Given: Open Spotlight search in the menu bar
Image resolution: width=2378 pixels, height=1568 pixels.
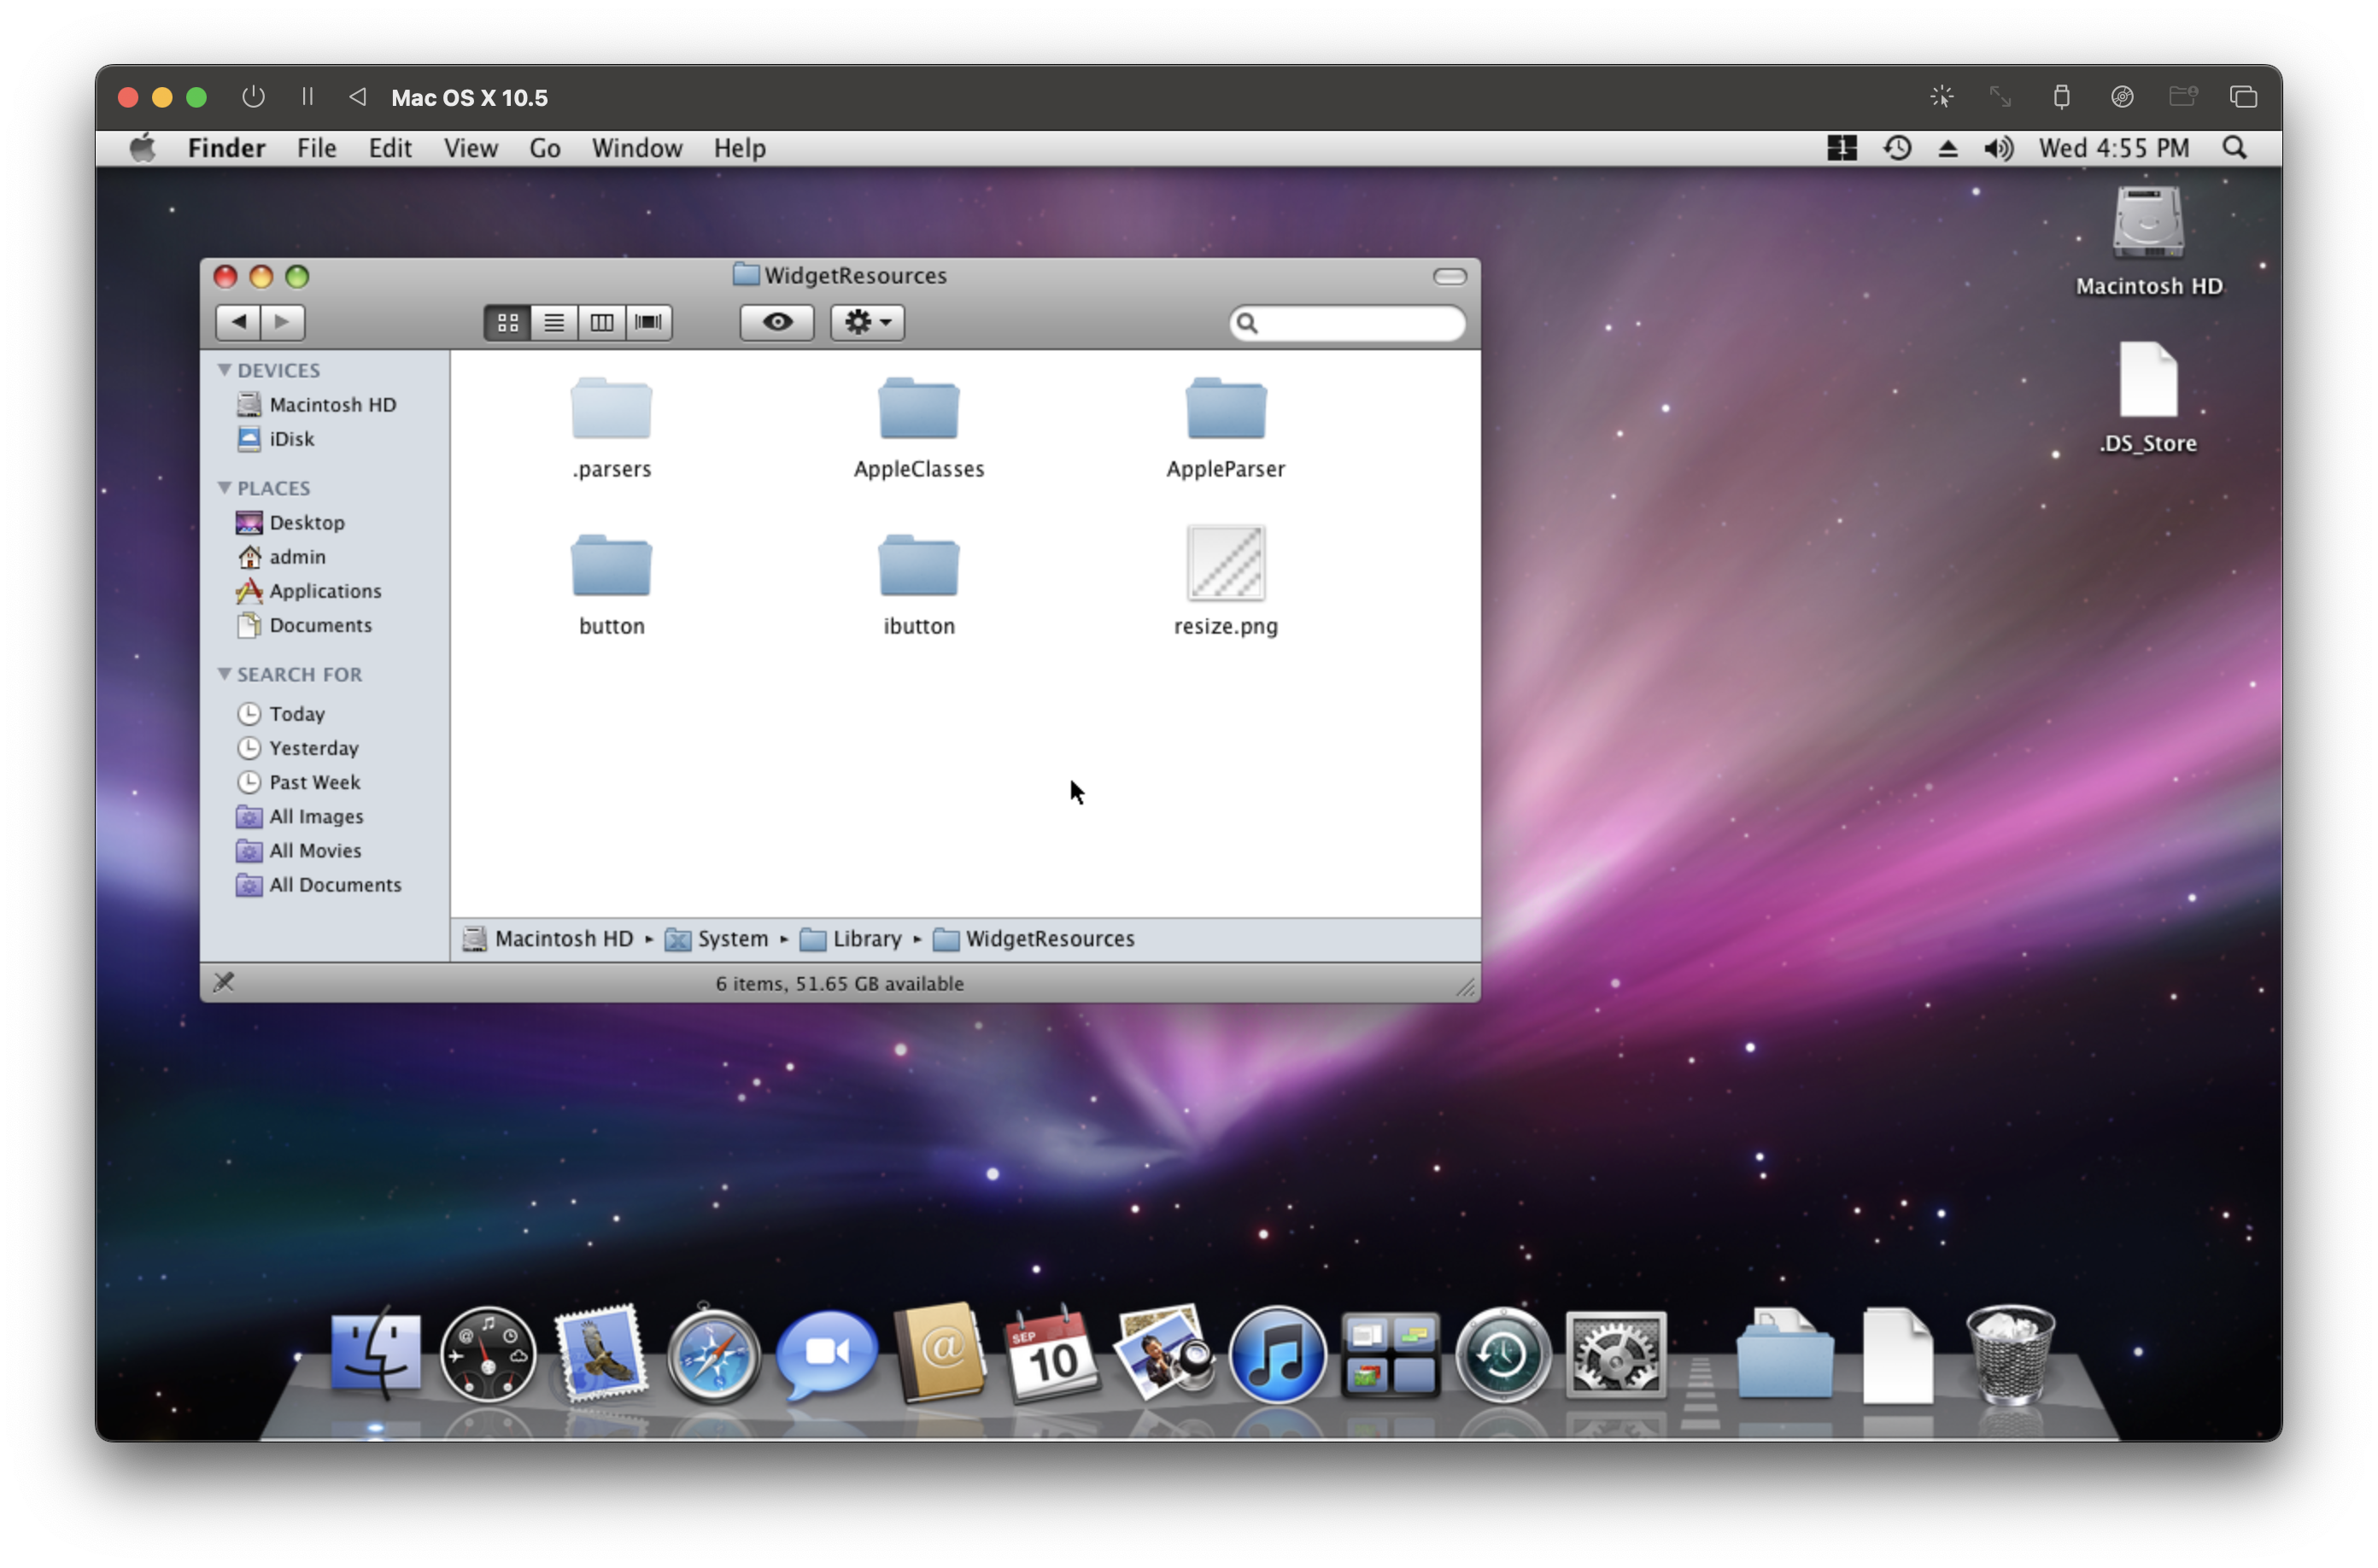Looking at the screenshot, I should tap(2233, 148).
